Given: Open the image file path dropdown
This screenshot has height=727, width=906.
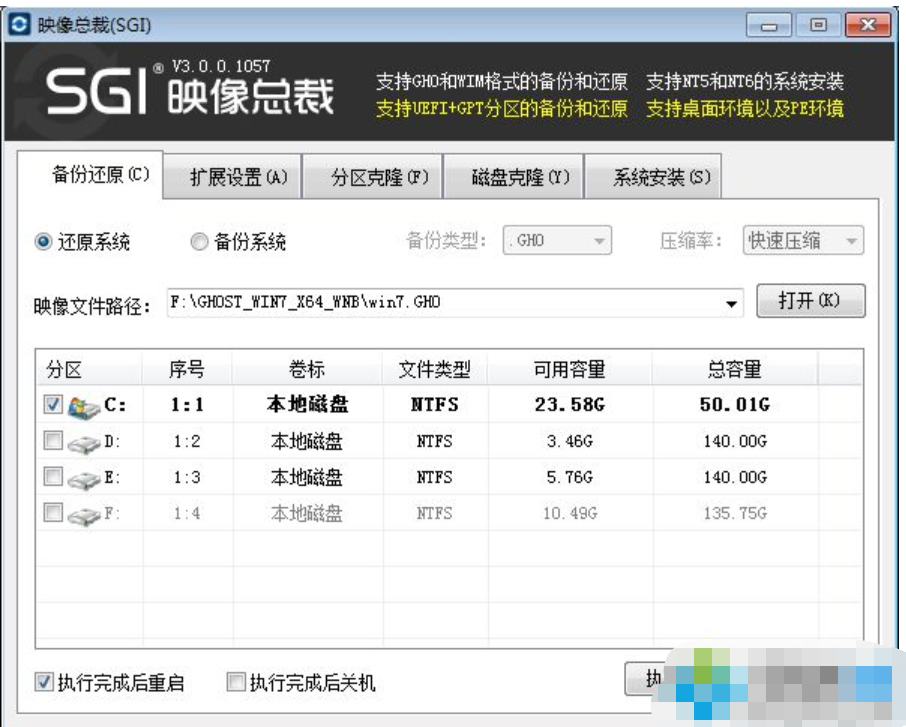Looking at the screenshot, I should [733, 301].
